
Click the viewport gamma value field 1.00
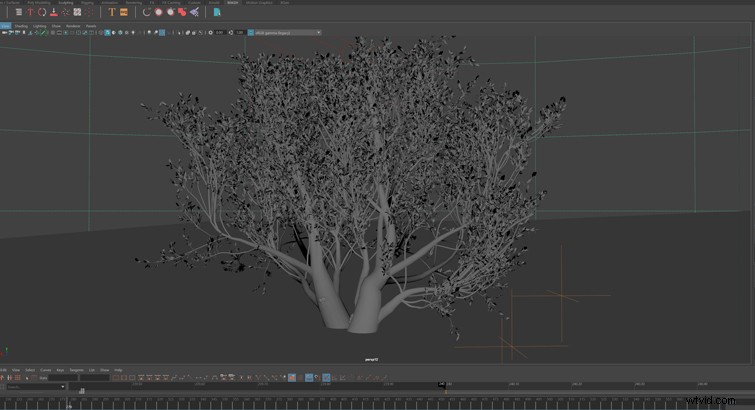(240, 33)
